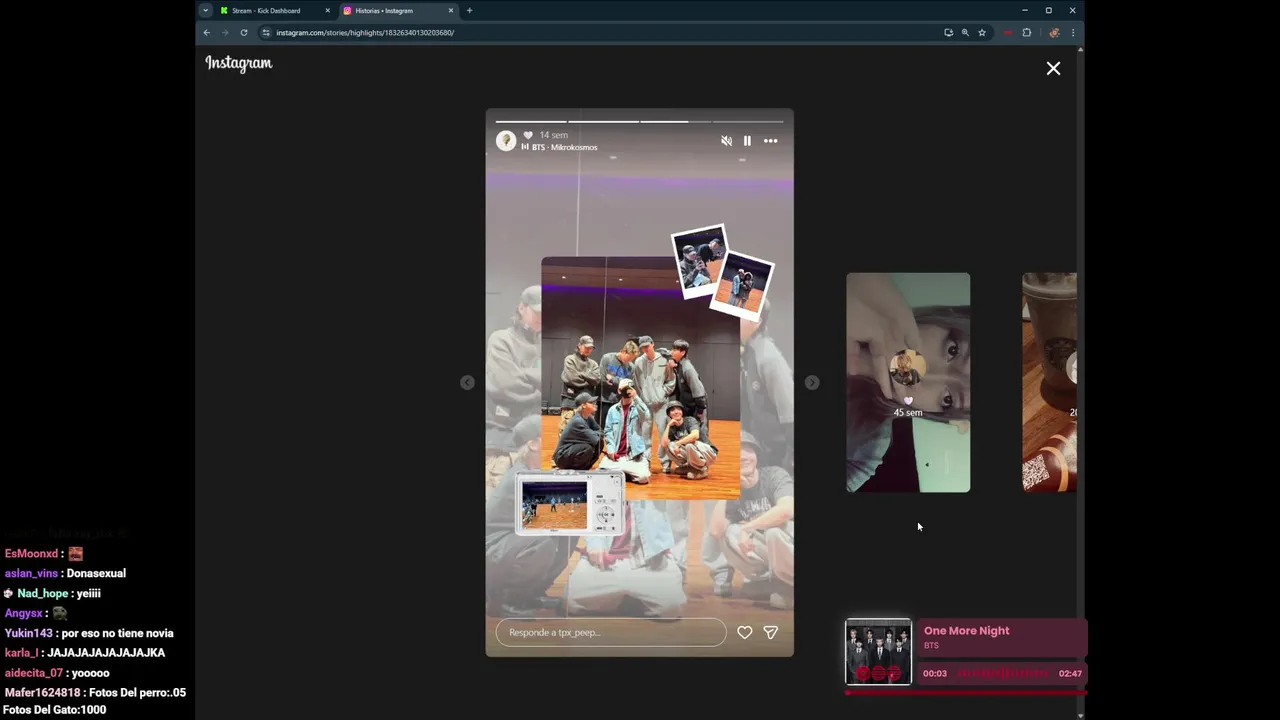Viewport: 1280px width, 720px height.
Task: Click the page scroll-down arrow
Action: point(1080,715)
